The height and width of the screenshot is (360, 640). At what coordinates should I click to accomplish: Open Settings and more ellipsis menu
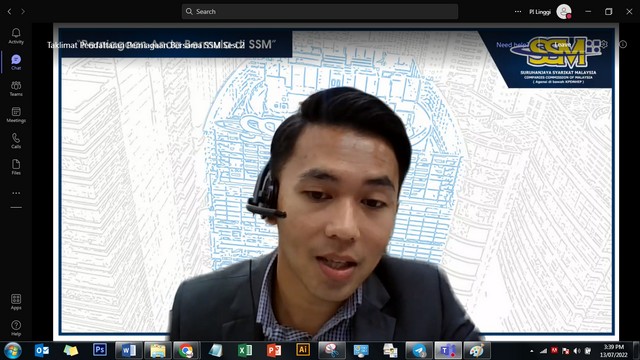pos(518,11)
